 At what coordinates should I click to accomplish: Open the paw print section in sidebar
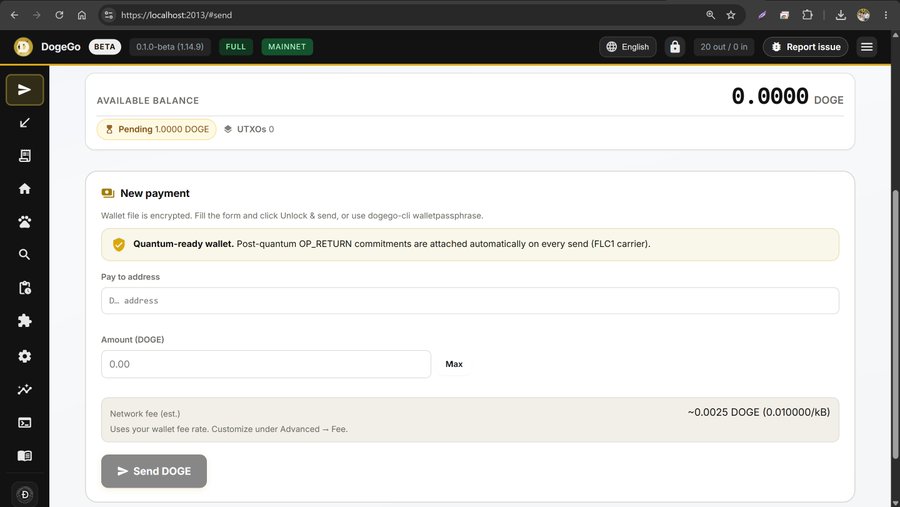25,222
